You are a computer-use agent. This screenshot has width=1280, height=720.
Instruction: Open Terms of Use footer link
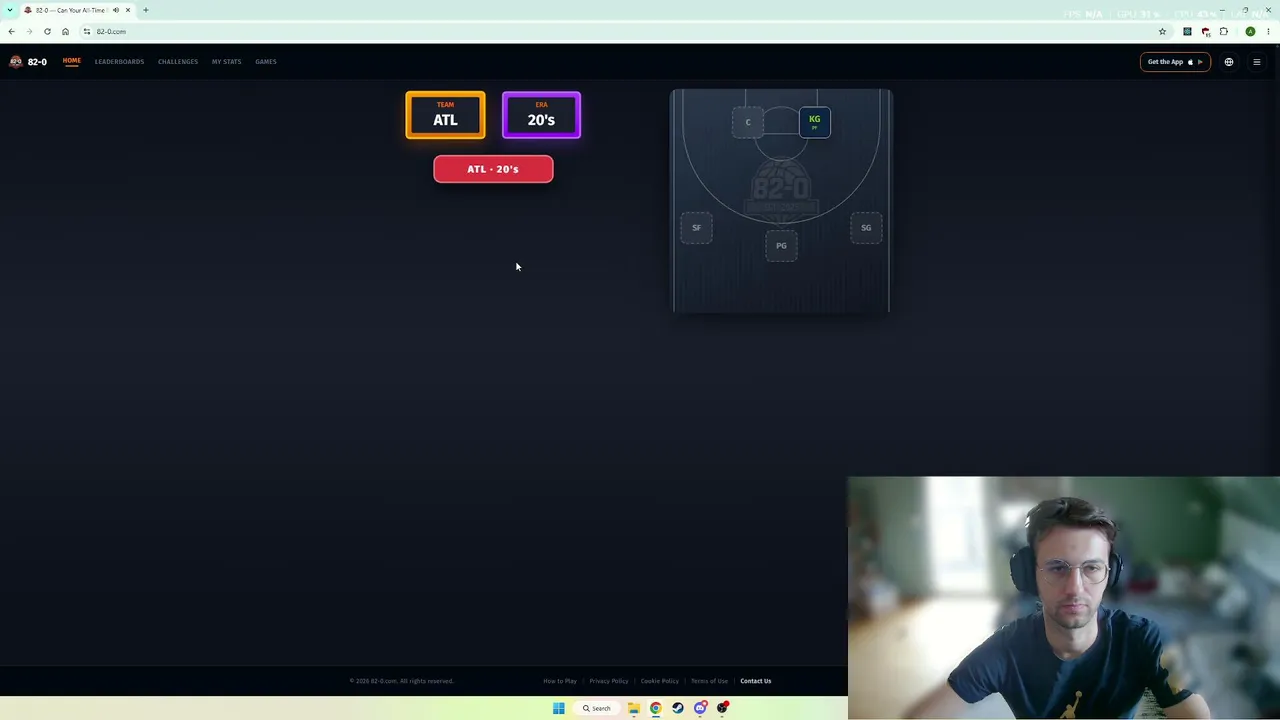click(x=709, y=681)
